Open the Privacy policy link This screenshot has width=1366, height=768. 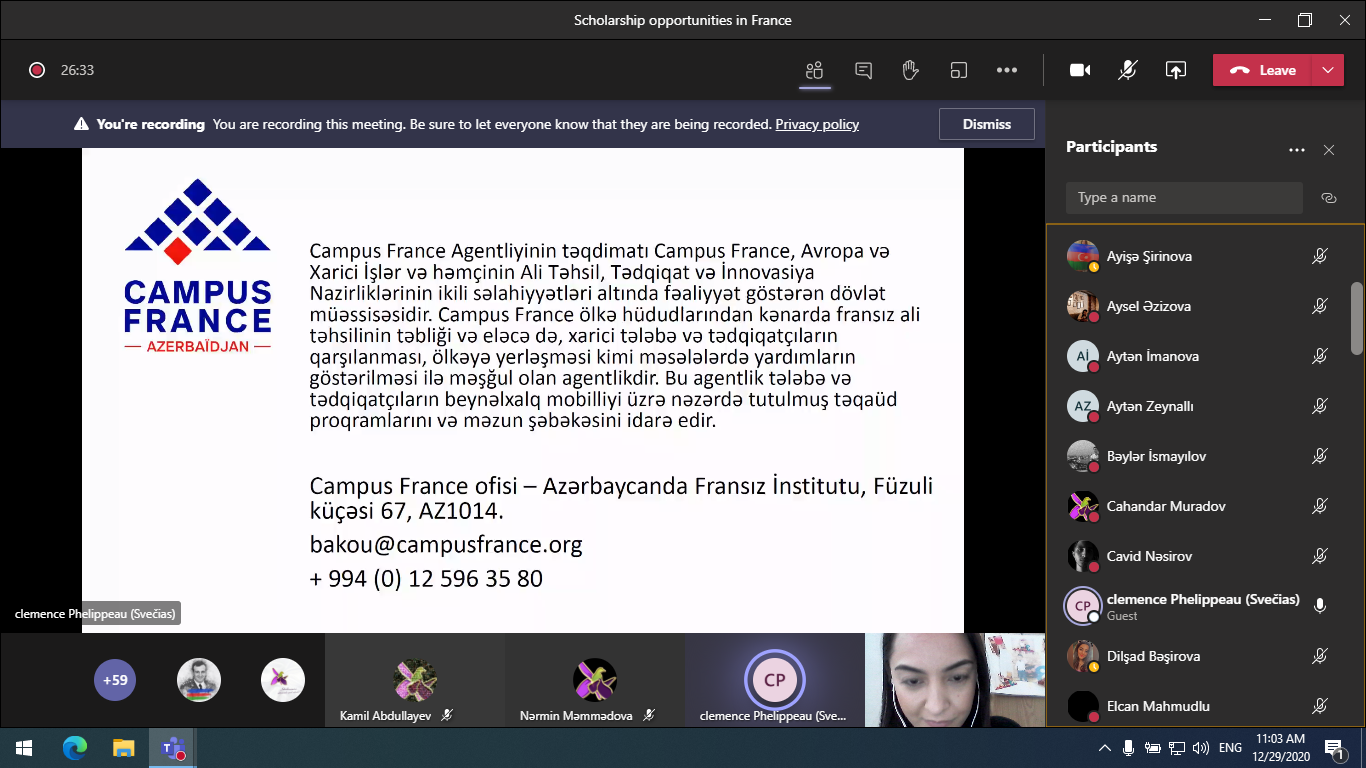pos(817,125)
